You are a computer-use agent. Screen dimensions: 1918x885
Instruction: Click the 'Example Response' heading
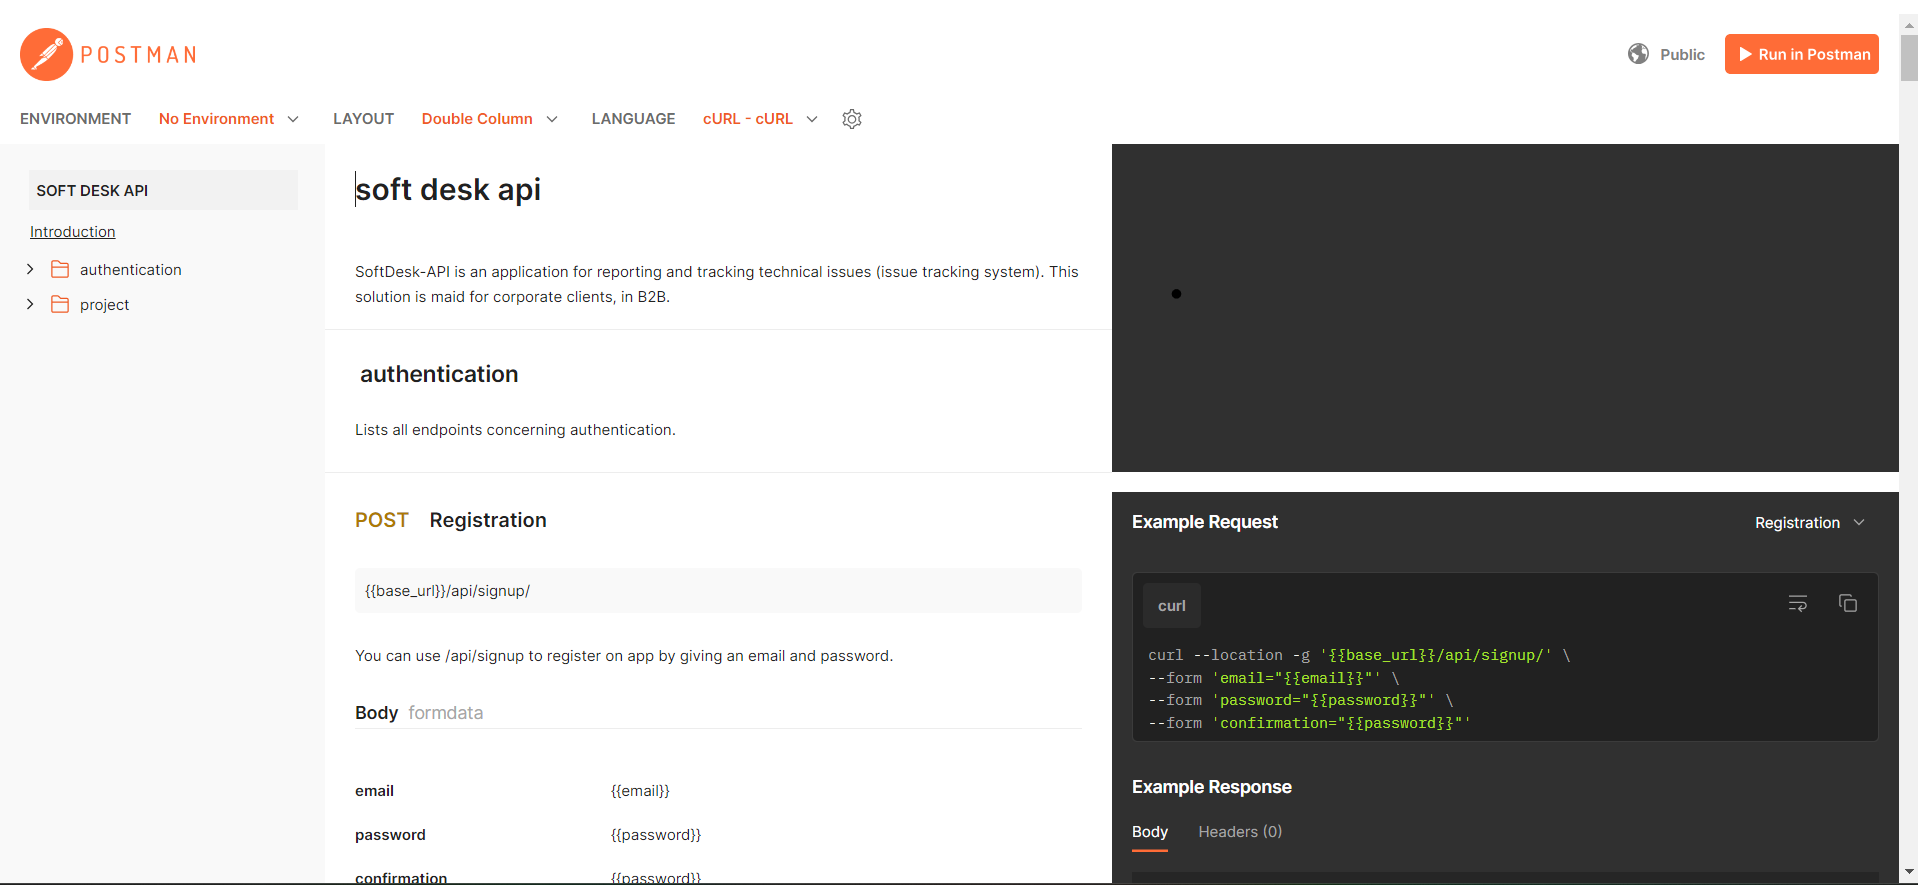click(1212, 787)
